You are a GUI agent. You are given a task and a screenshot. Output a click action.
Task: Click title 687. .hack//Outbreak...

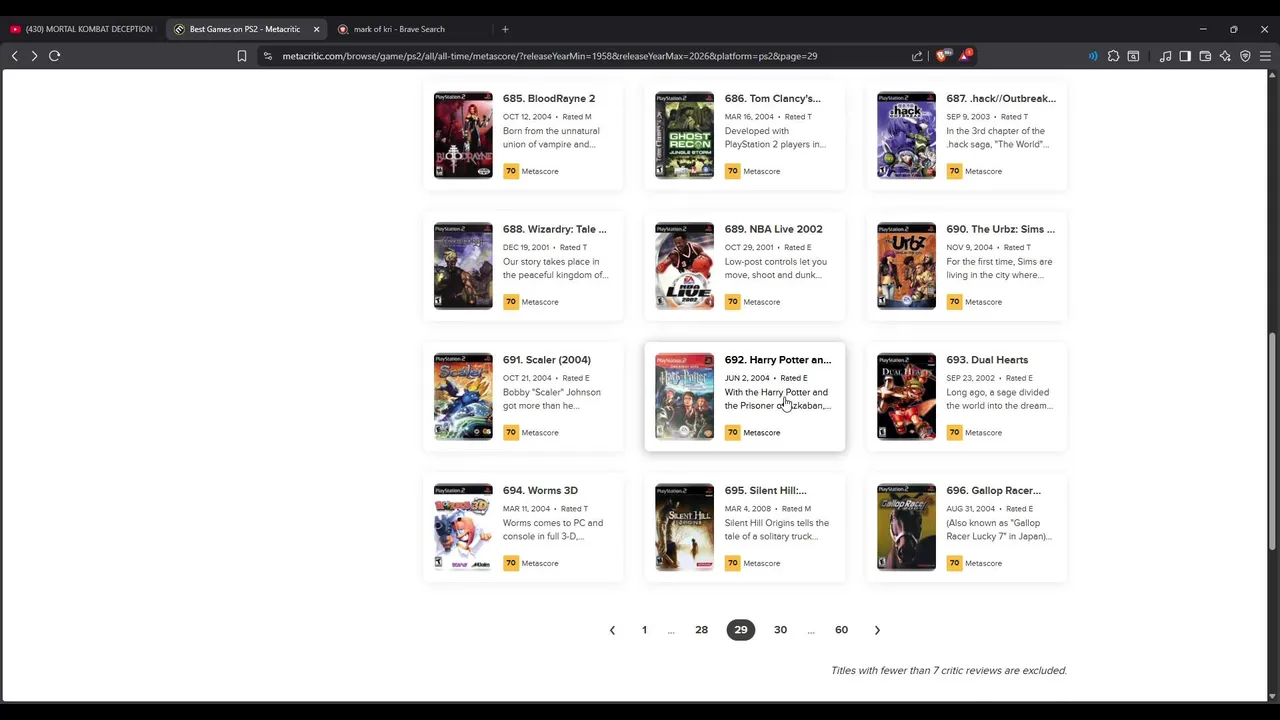click(x=1001, y=98)
